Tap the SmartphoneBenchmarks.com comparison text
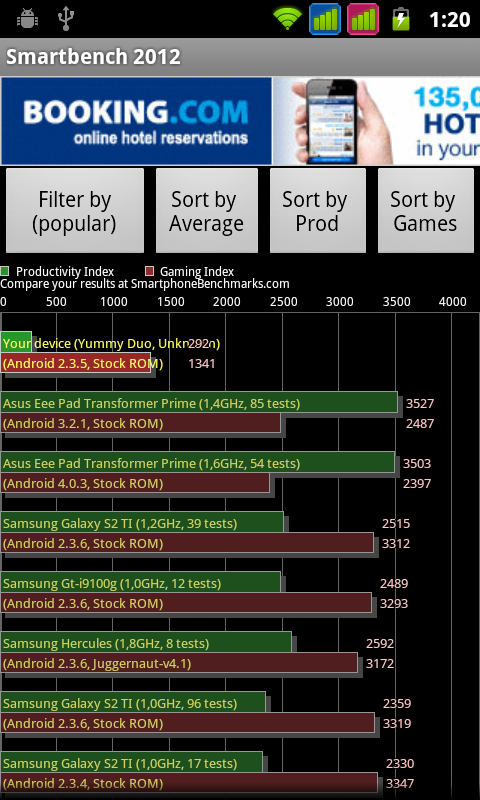 [x=145, y=284]
